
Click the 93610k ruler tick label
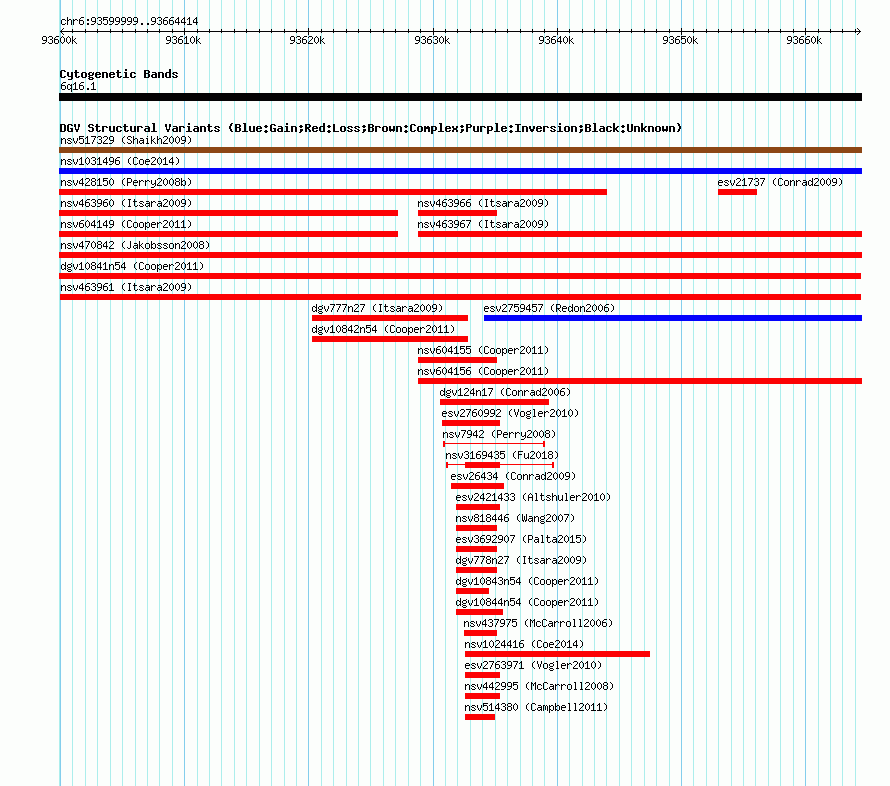pyautogui.click(x=183, y=40)
